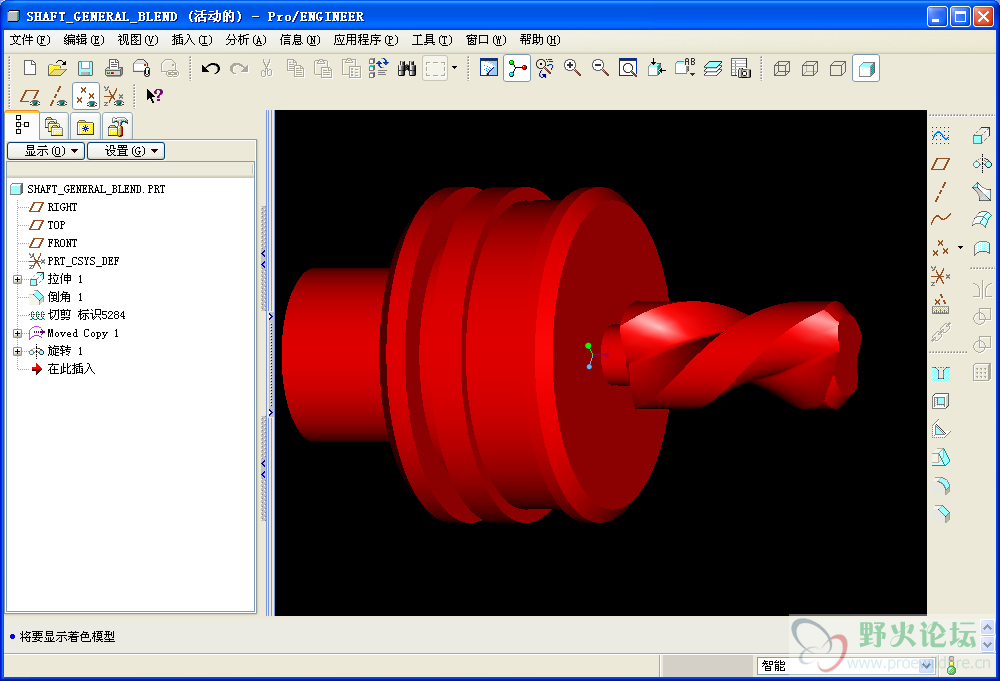The height and width of the screenshot is (681, 1000).
Task: Undo the last action
Action: tap(210, 68)
